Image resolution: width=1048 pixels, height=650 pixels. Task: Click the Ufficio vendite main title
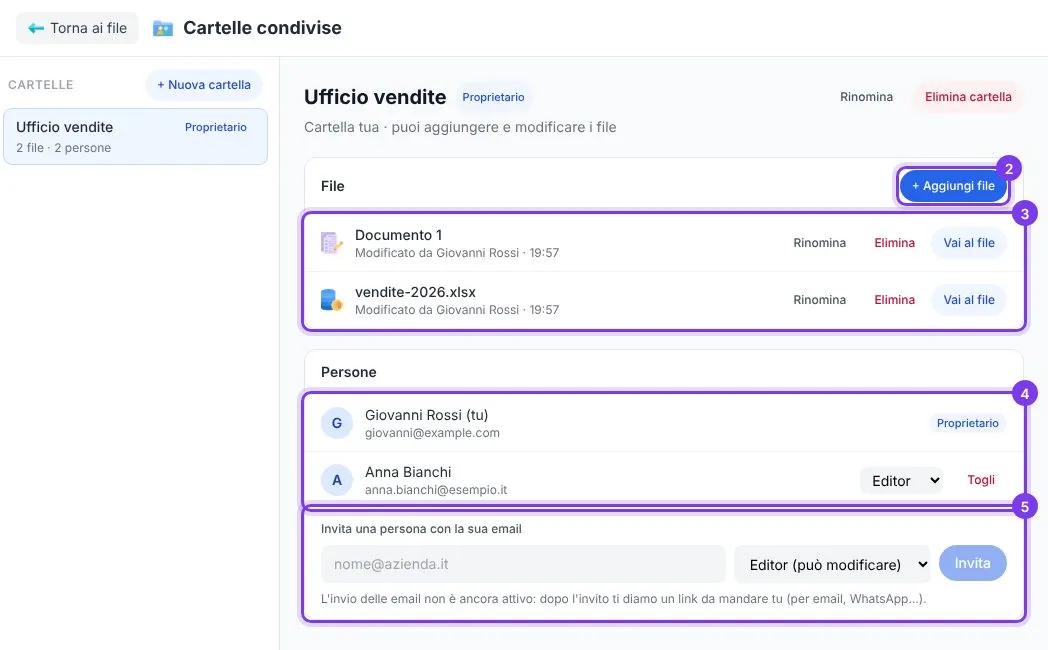pyautogui.click(x=375, y=97)
